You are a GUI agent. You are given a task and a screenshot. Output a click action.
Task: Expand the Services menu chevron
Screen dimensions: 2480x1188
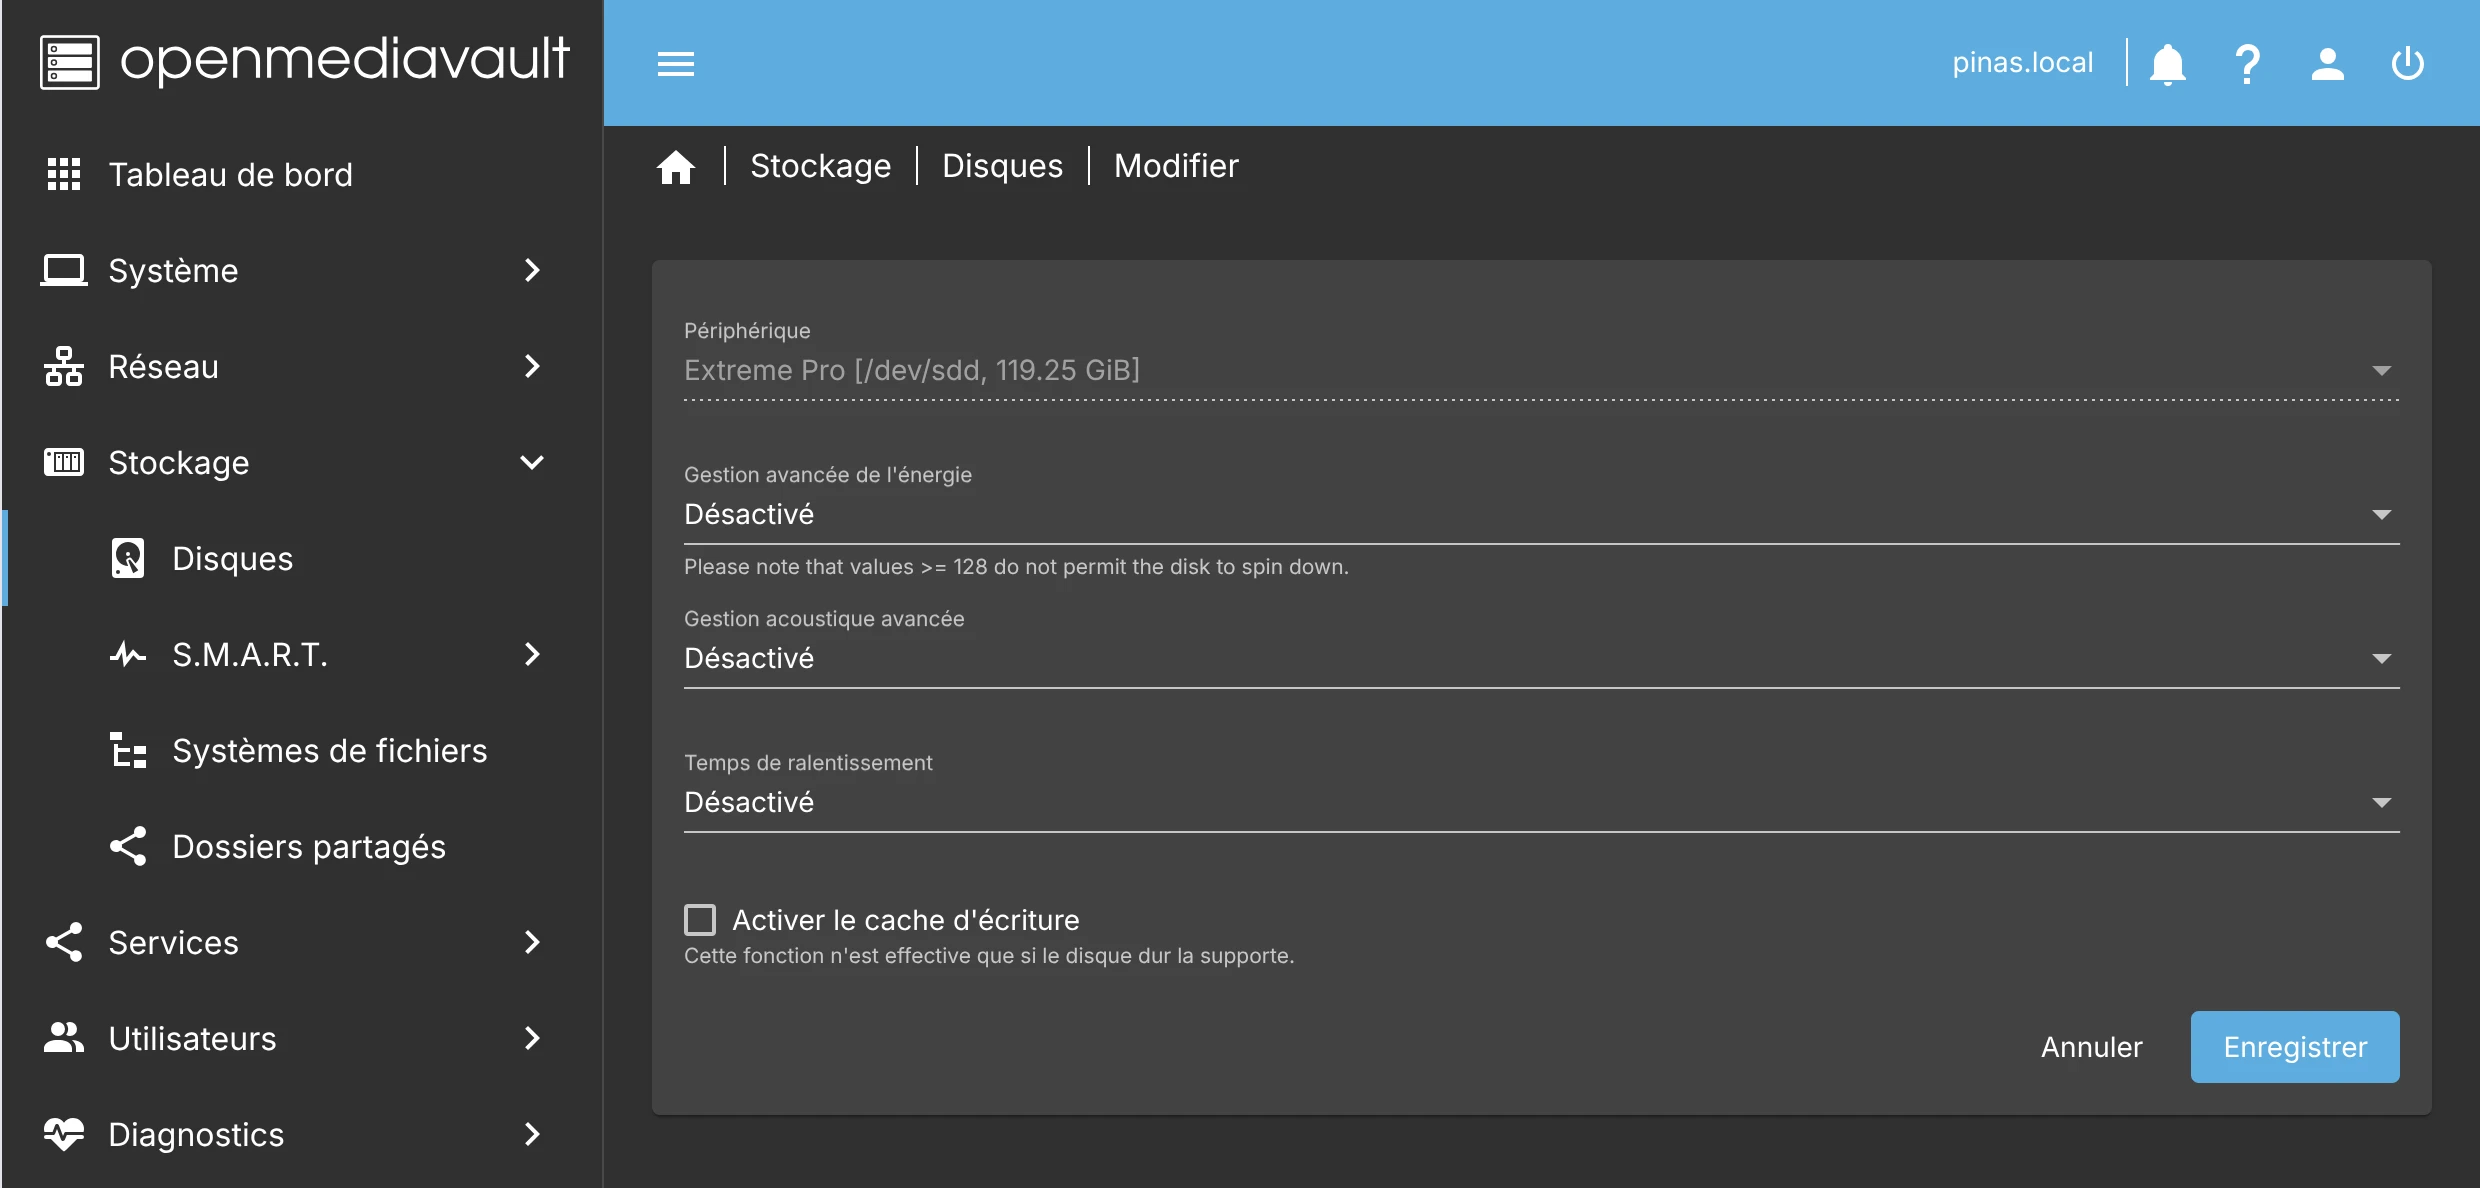point(532,942)
